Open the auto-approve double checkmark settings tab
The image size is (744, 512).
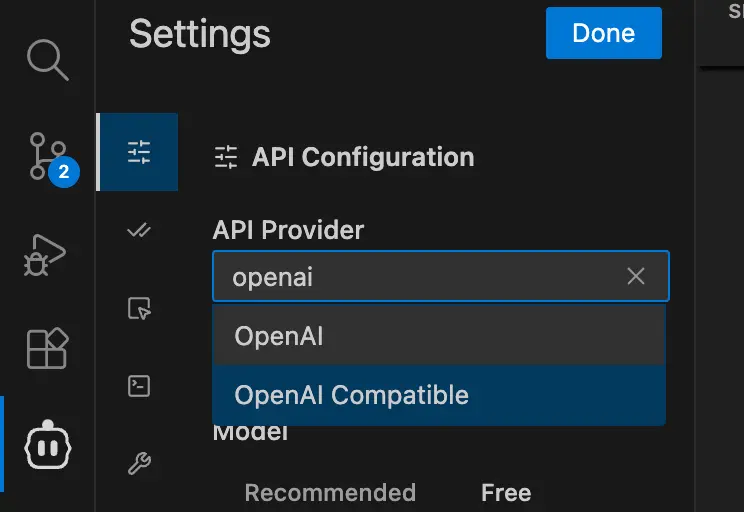tap(139, 231)
